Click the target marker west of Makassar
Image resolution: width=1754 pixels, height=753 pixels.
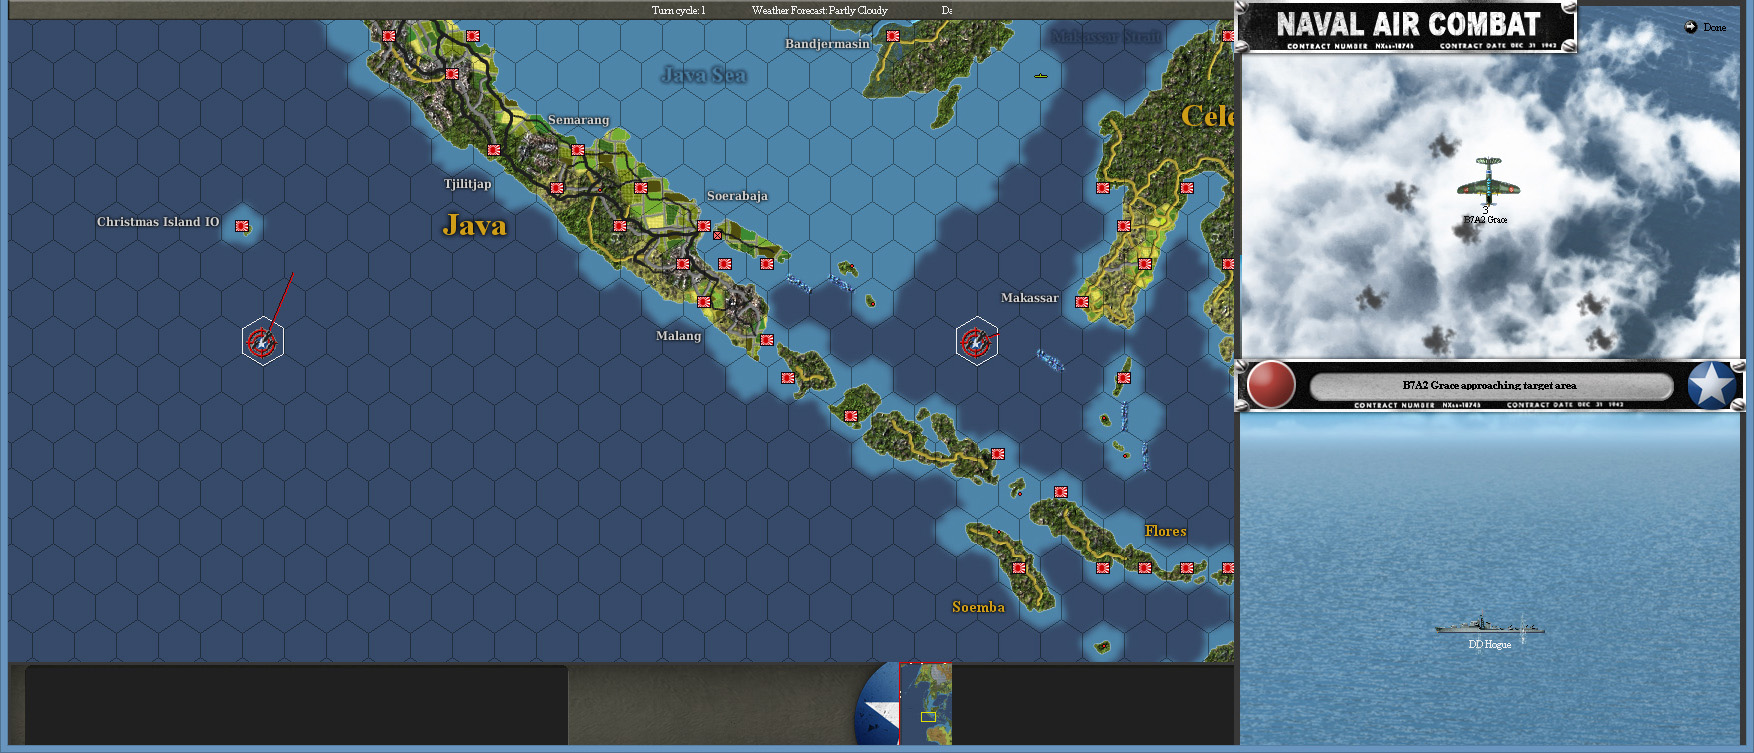976,342
